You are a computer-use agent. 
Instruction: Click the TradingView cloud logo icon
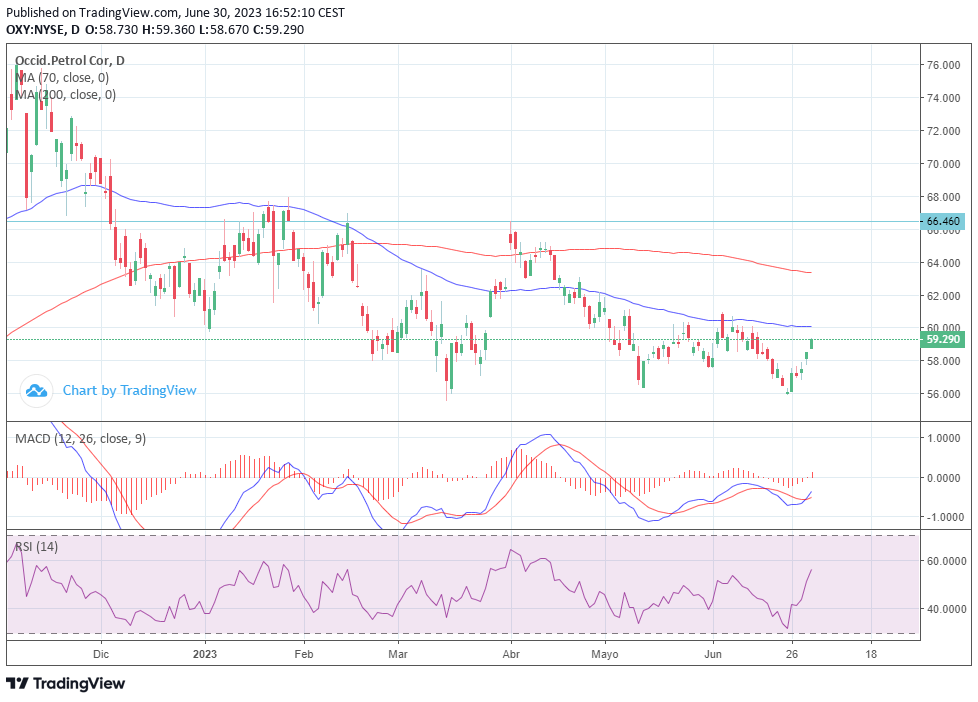coord(36,391)
